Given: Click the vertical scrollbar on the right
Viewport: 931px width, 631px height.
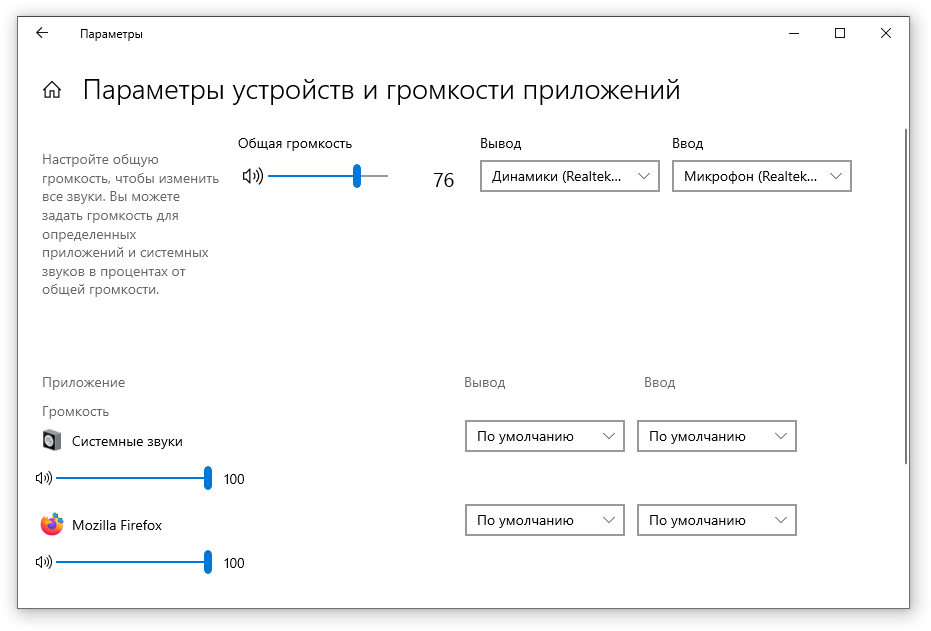Looking at the screenshot, I should tap(905, 296).
